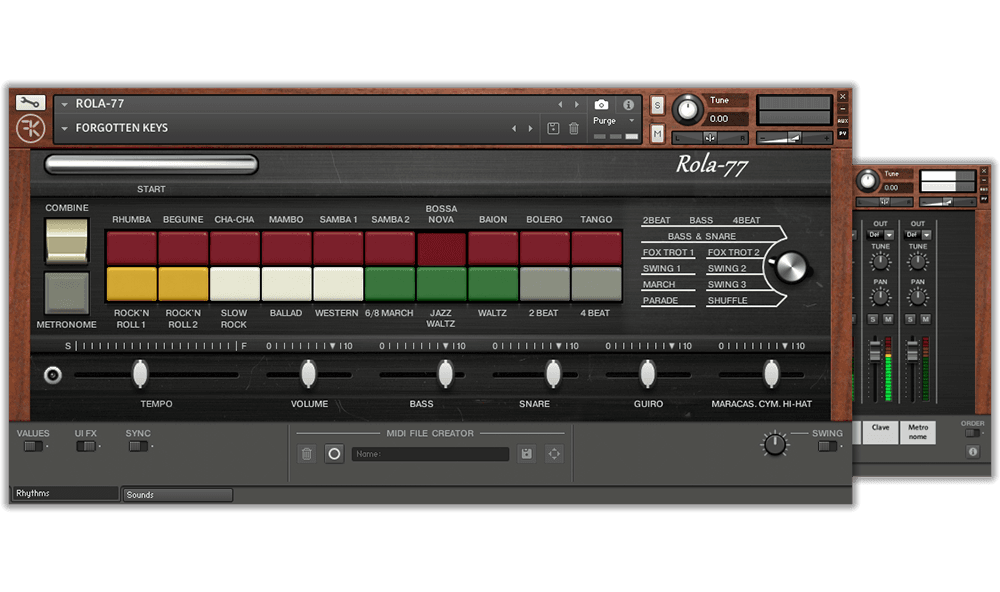Delete MIDI file with the trash icon
Viewport: 1000px width, 592px height.
(307, 454)
